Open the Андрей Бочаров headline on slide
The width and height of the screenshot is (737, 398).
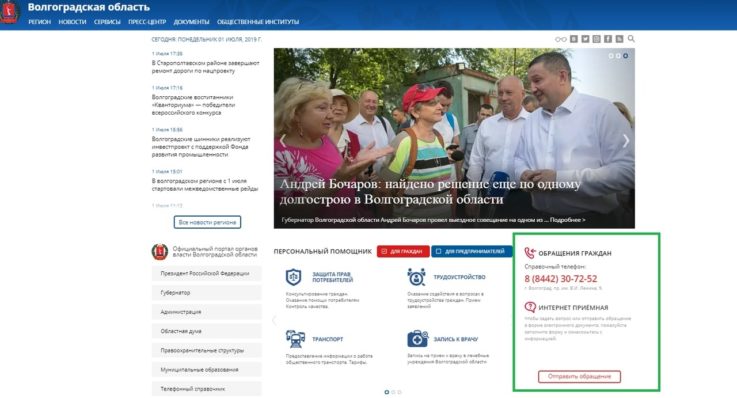coord(430,192)
